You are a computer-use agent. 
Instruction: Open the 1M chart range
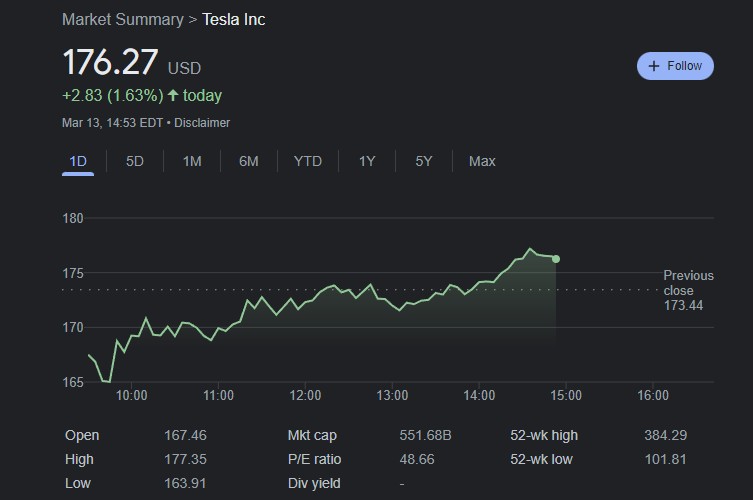click(x=192, y=161)
